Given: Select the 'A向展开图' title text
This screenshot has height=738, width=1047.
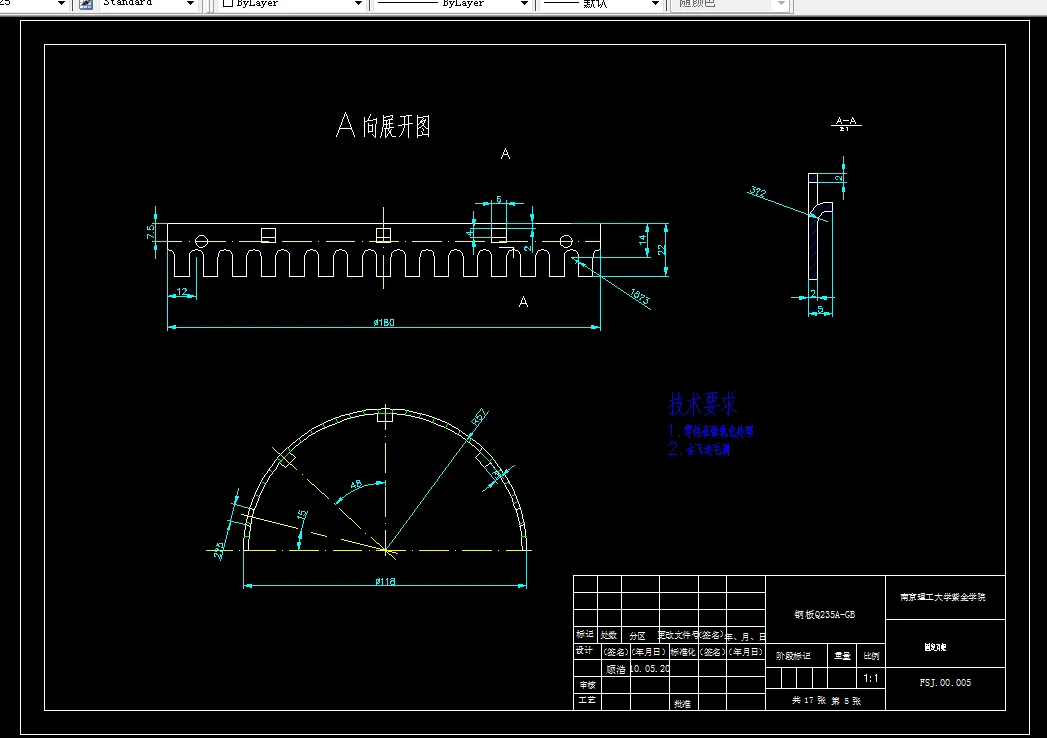Looking at the screenshot, I should 383,126.
